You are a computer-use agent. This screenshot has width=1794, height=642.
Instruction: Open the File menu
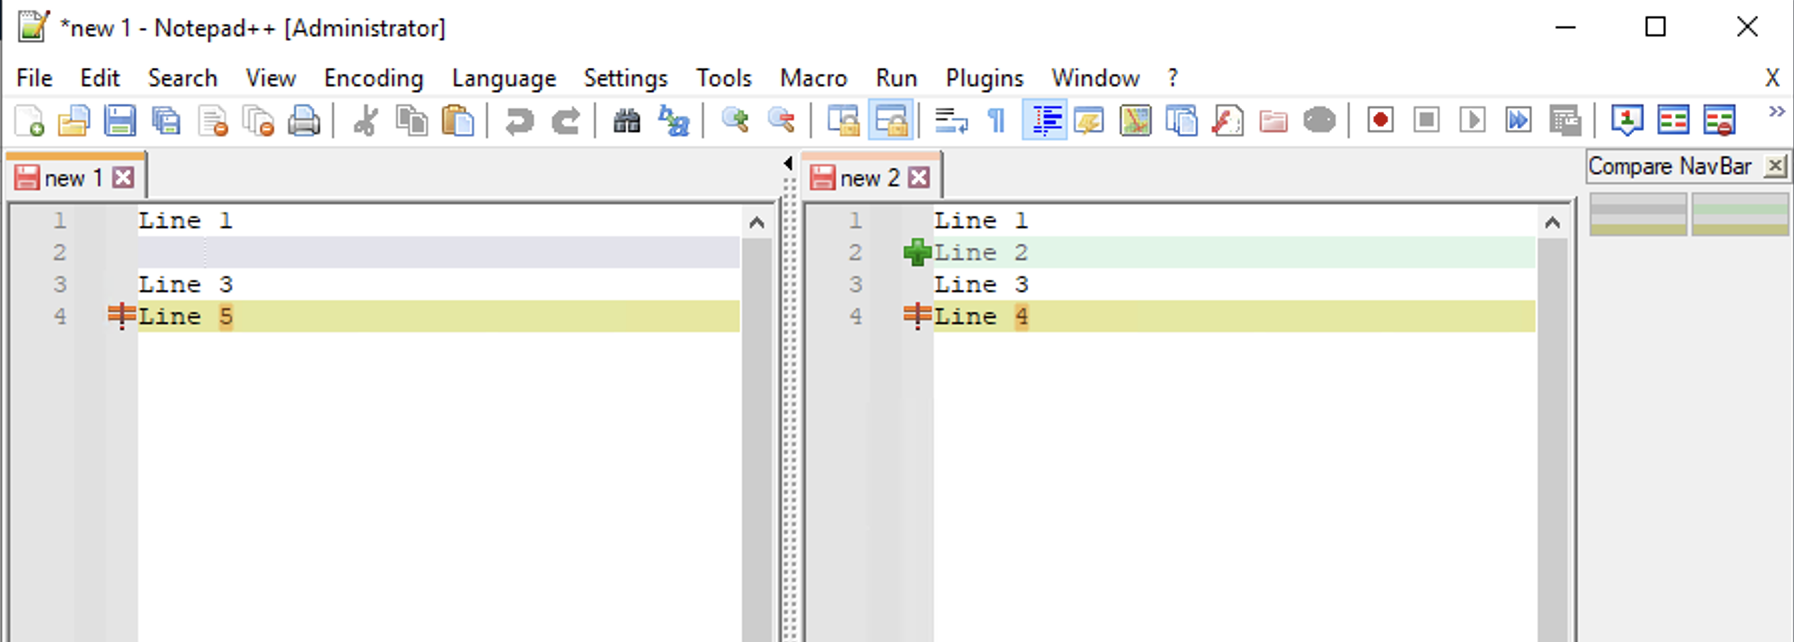[34, 78]
